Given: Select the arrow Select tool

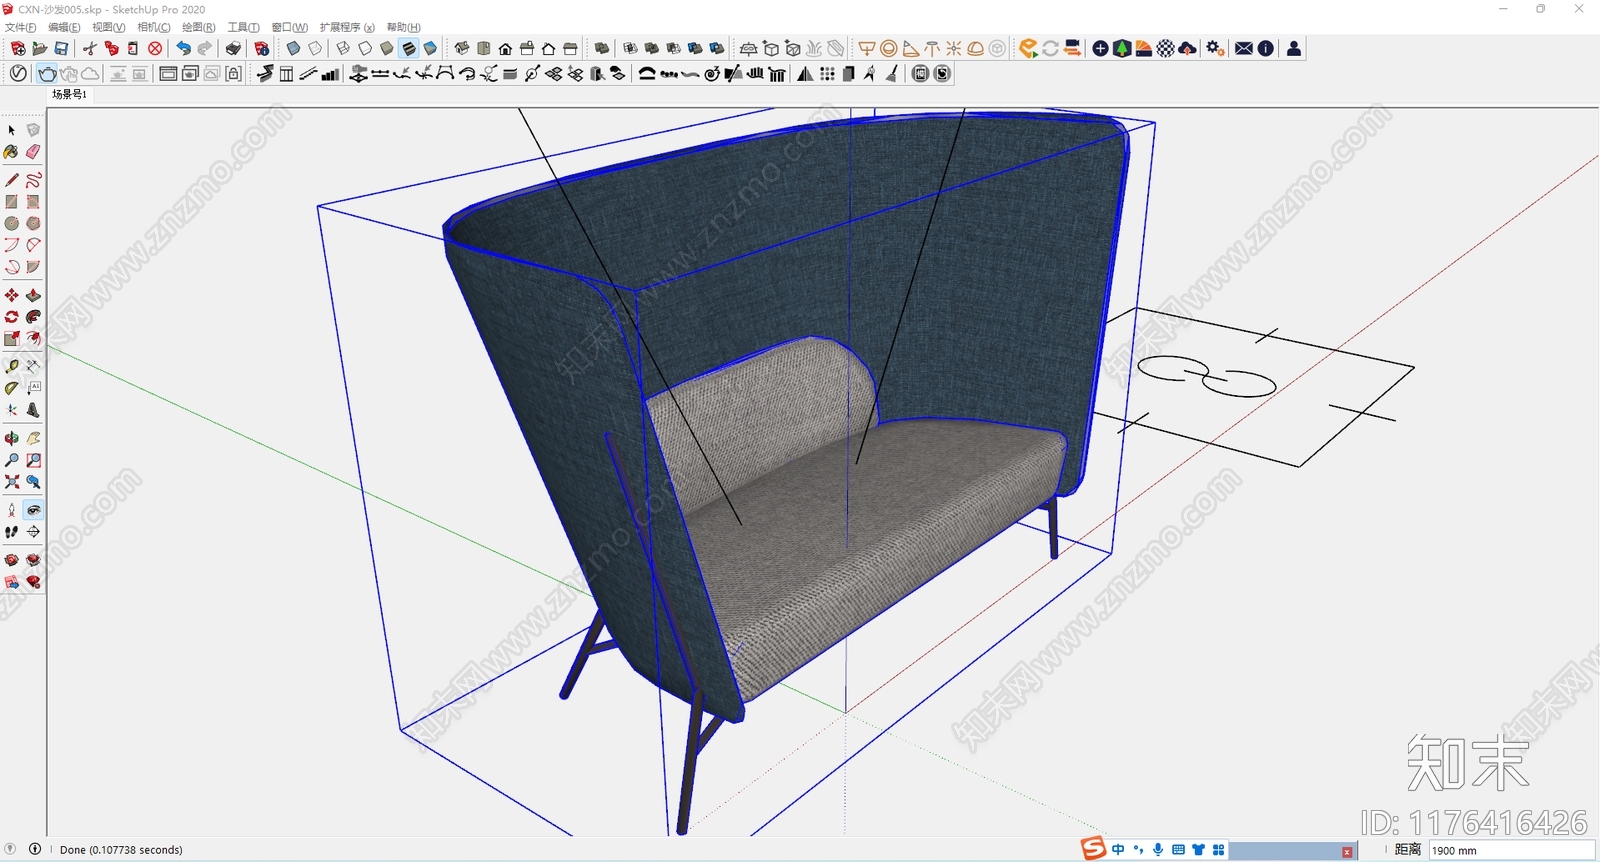Looking at the screenshot, I should pyautogui.click(x=11, y=130).
